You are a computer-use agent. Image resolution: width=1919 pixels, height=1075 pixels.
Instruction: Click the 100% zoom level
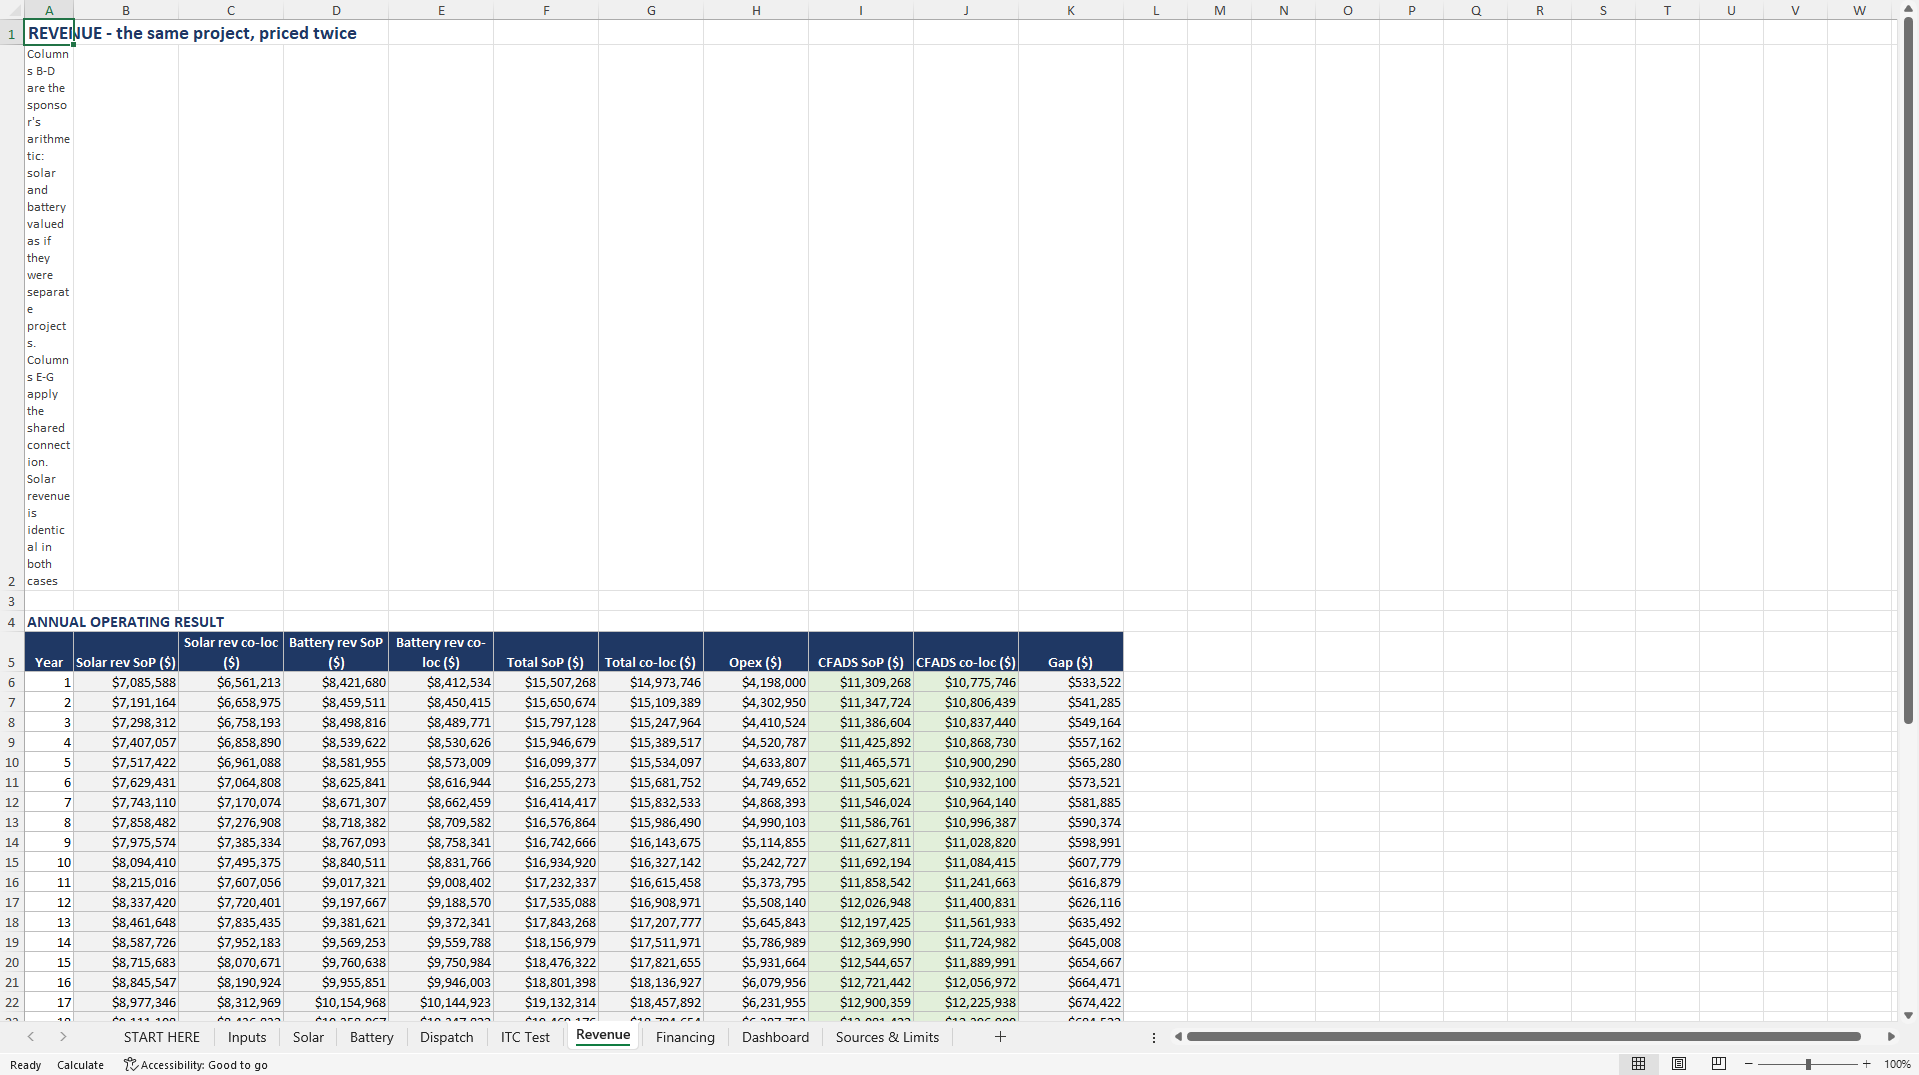click(1897, 1064)
